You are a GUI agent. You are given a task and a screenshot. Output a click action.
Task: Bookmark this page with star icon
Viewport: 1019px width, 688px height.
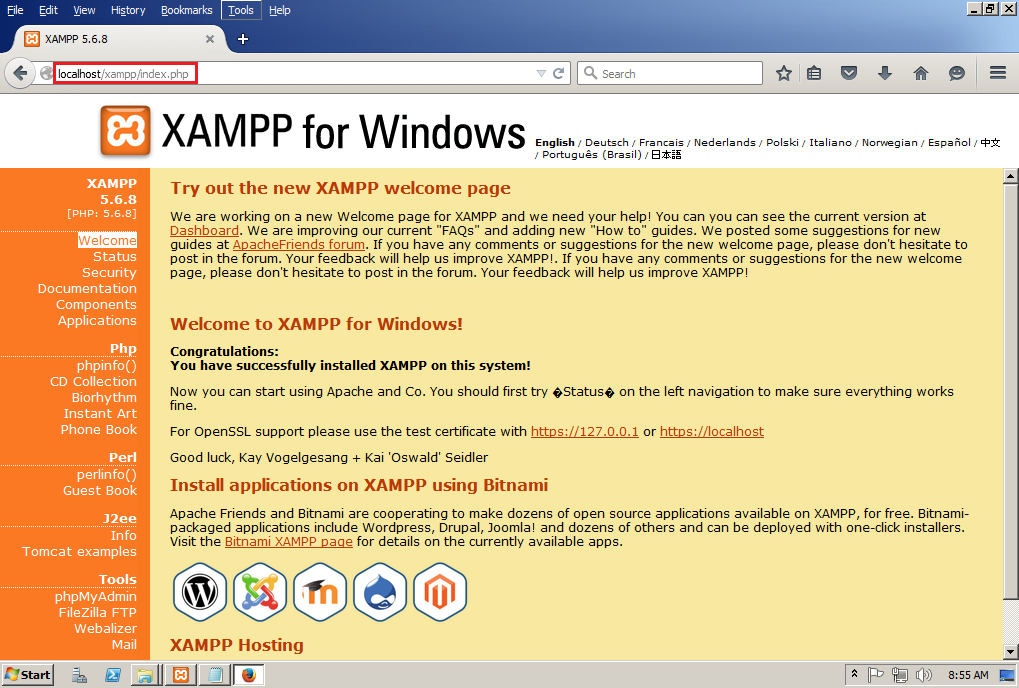[x=784, y=73]
